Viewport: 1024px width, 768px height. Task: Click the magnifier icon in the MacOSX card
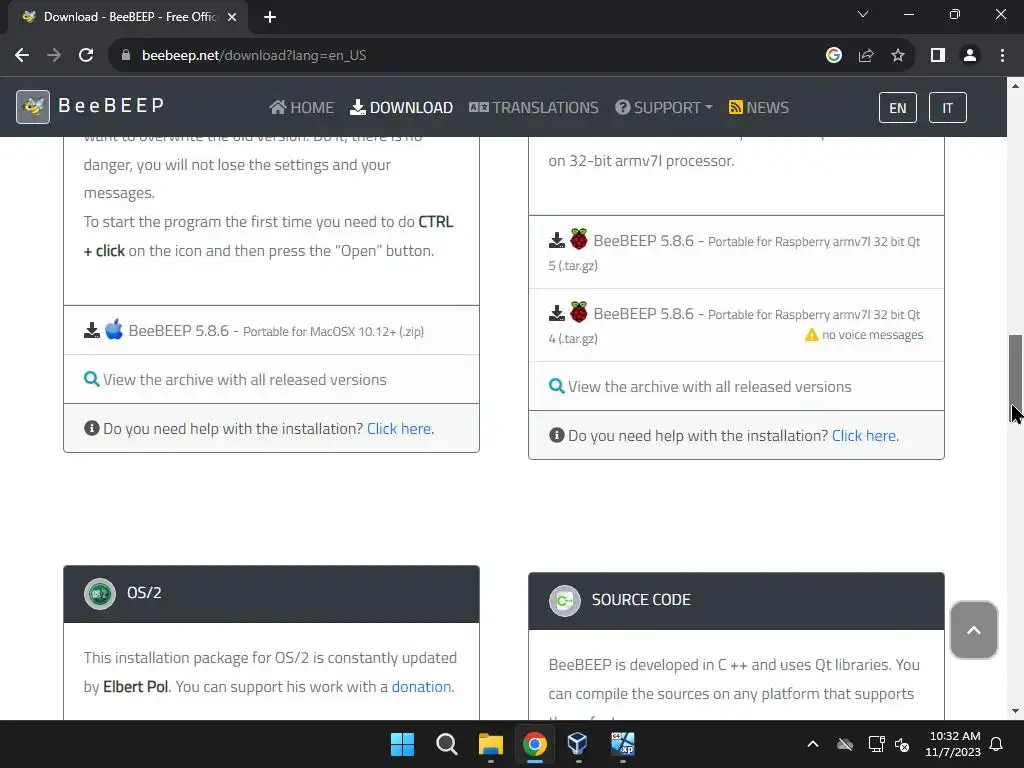[91, 379]
